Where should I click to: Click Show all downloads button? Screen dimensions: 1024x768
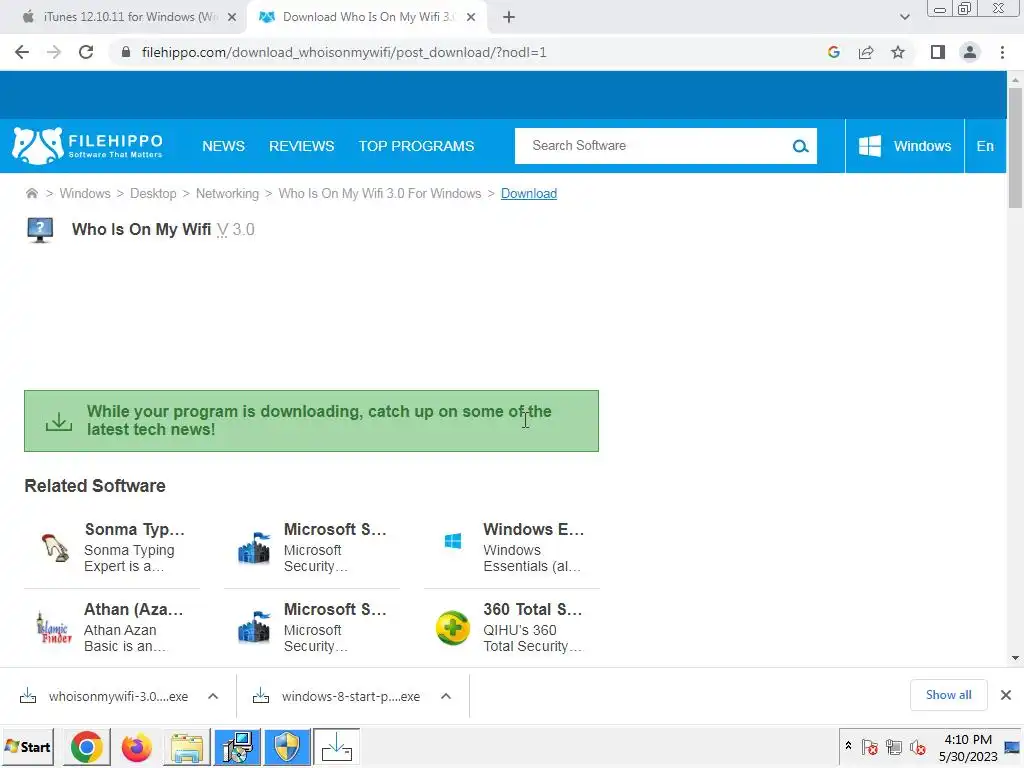[x=948, y=695]
